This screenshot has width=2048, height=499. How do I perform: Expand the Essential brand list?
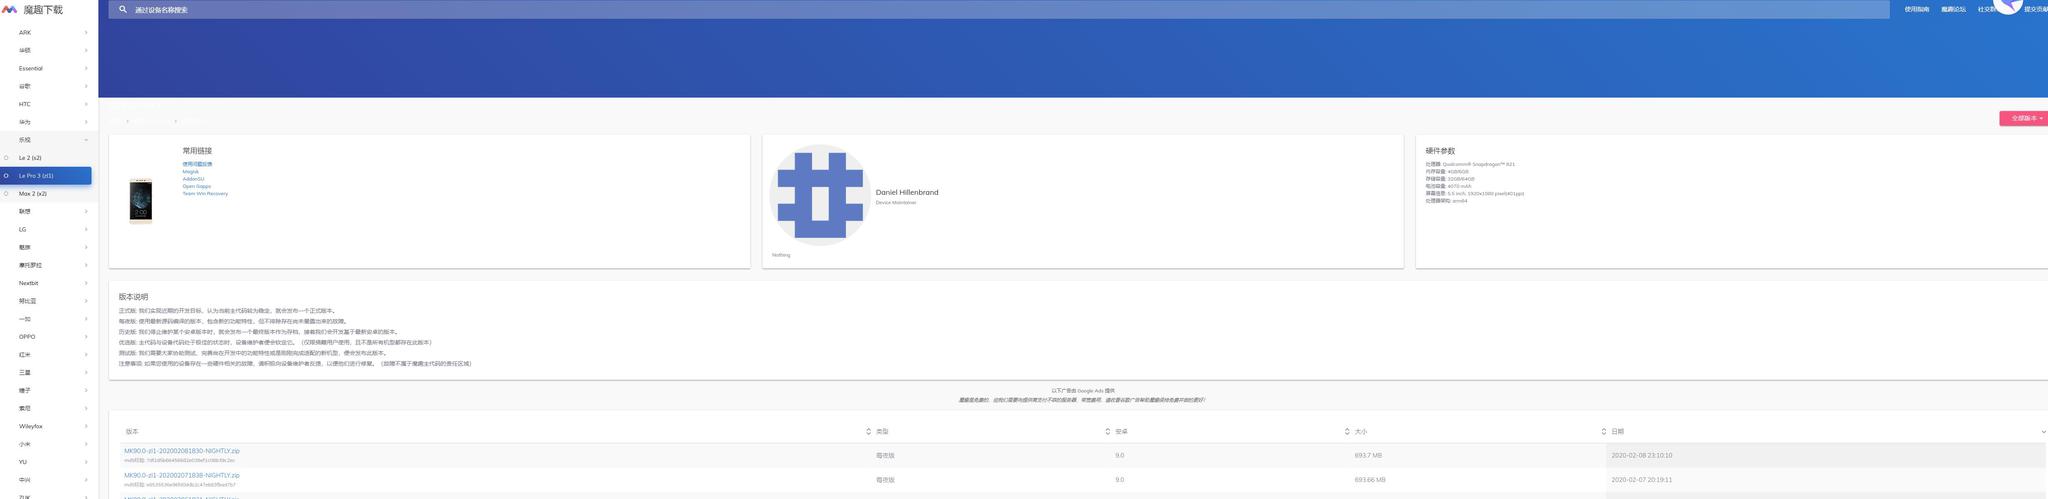pyautogui.click(x=49, y=69)
